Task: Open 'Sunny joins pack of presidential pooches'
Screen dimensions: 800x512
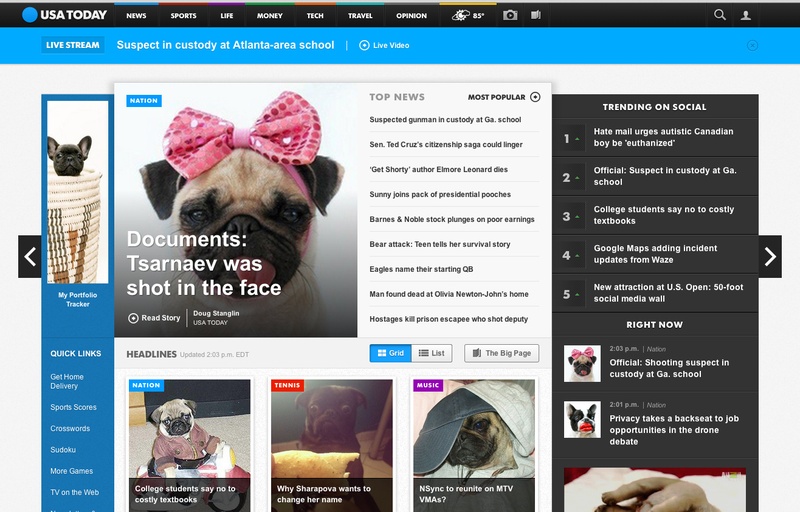Action: coord(440,195)
